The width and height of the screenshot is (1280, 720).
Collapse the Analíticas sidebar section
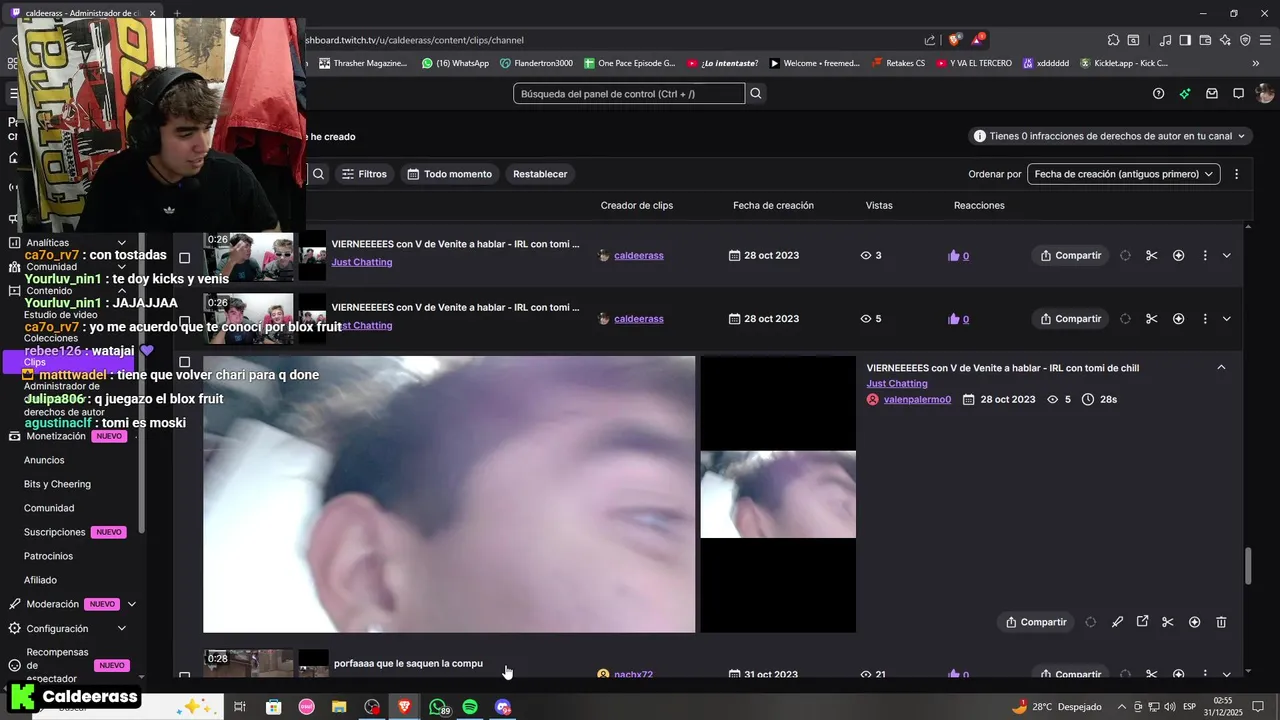click(122, 243)
